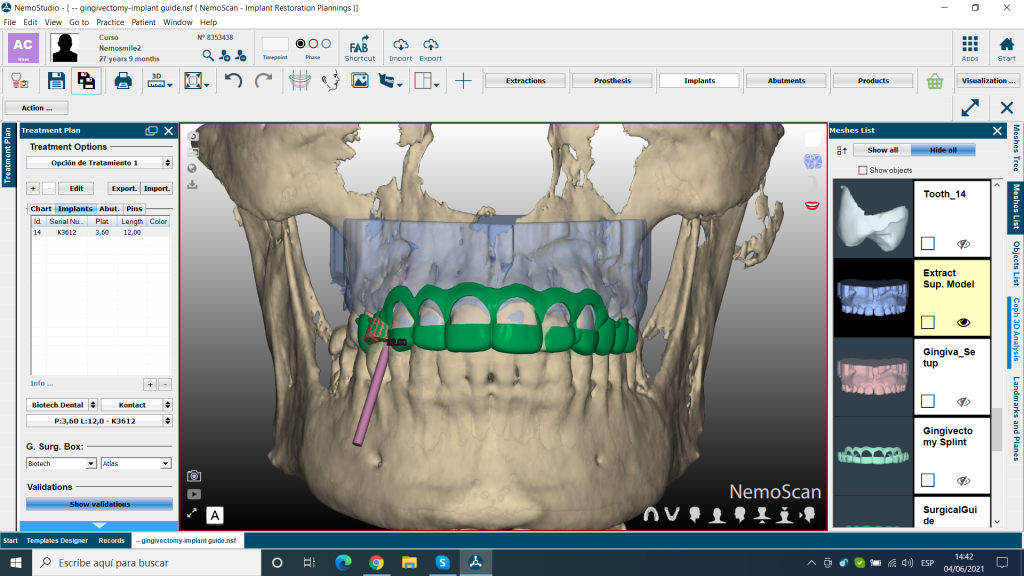
Task: Open the Biotech surgical box dropdown
Action: 61,463
